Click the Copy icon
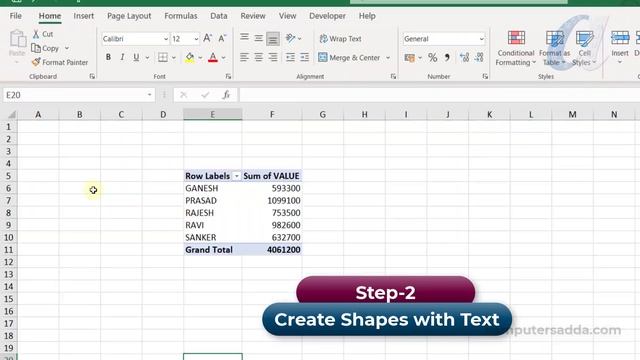The width and height of the screenshot is (640, 360). (36, 48)
